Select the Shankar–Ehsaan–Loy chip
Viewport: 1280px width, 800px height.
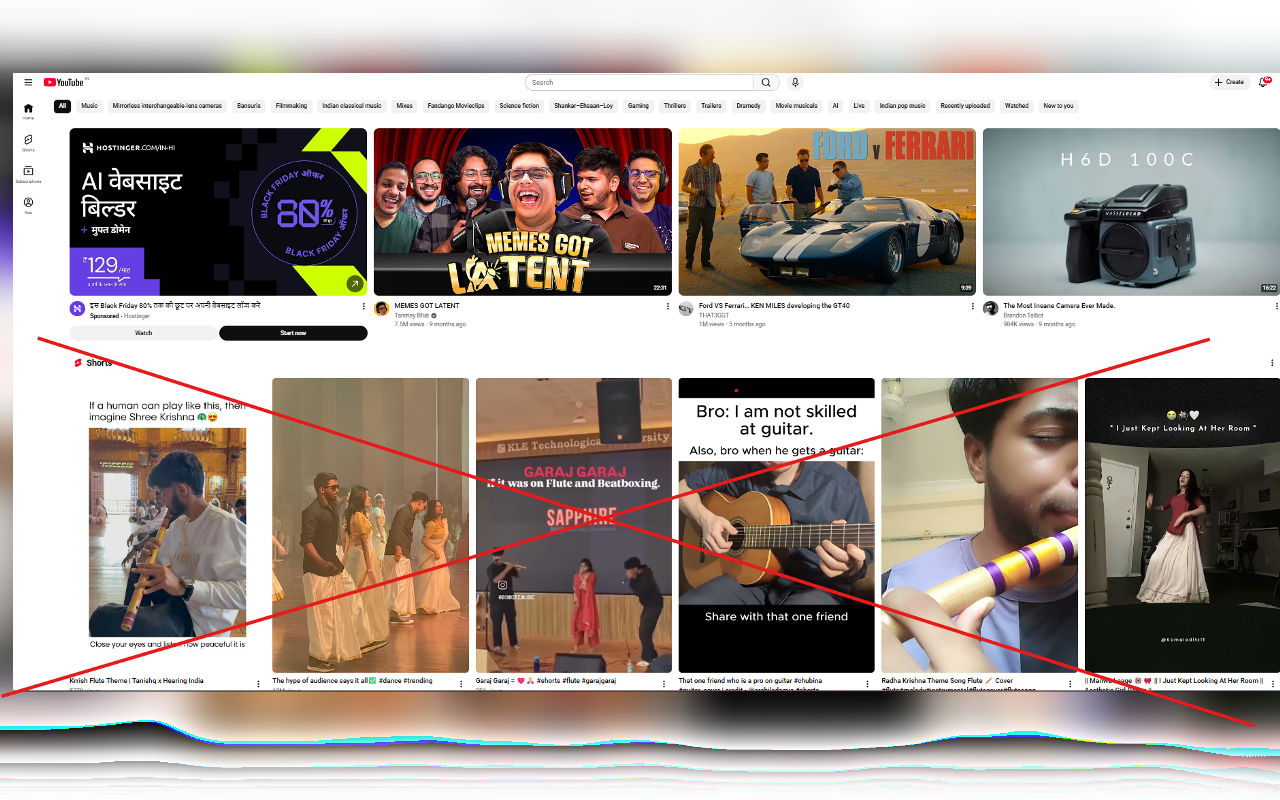click(x=584, y=106)
